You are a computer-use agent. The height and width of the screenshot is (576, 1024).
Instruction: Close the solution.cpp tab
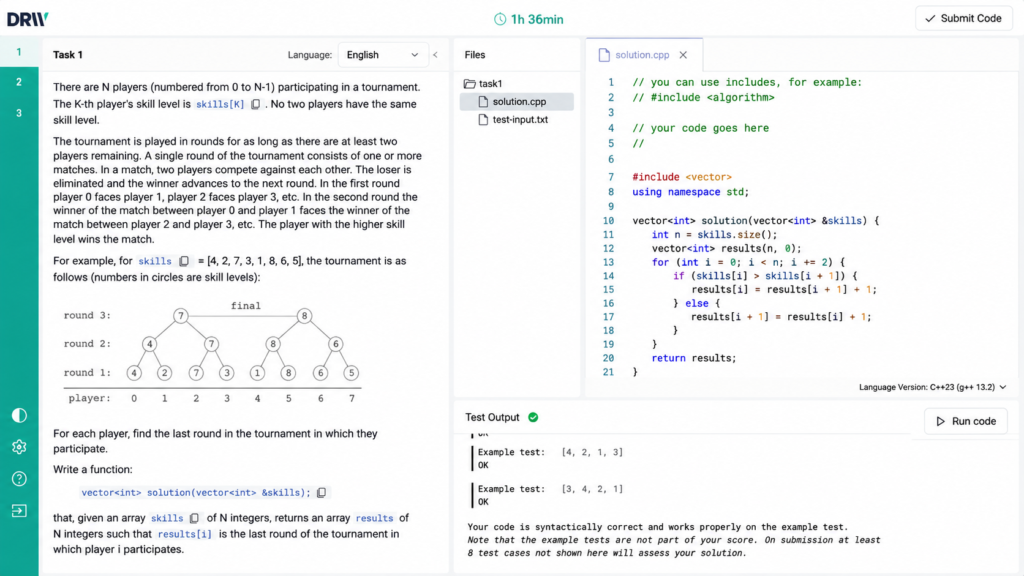(x=683, y=55)
